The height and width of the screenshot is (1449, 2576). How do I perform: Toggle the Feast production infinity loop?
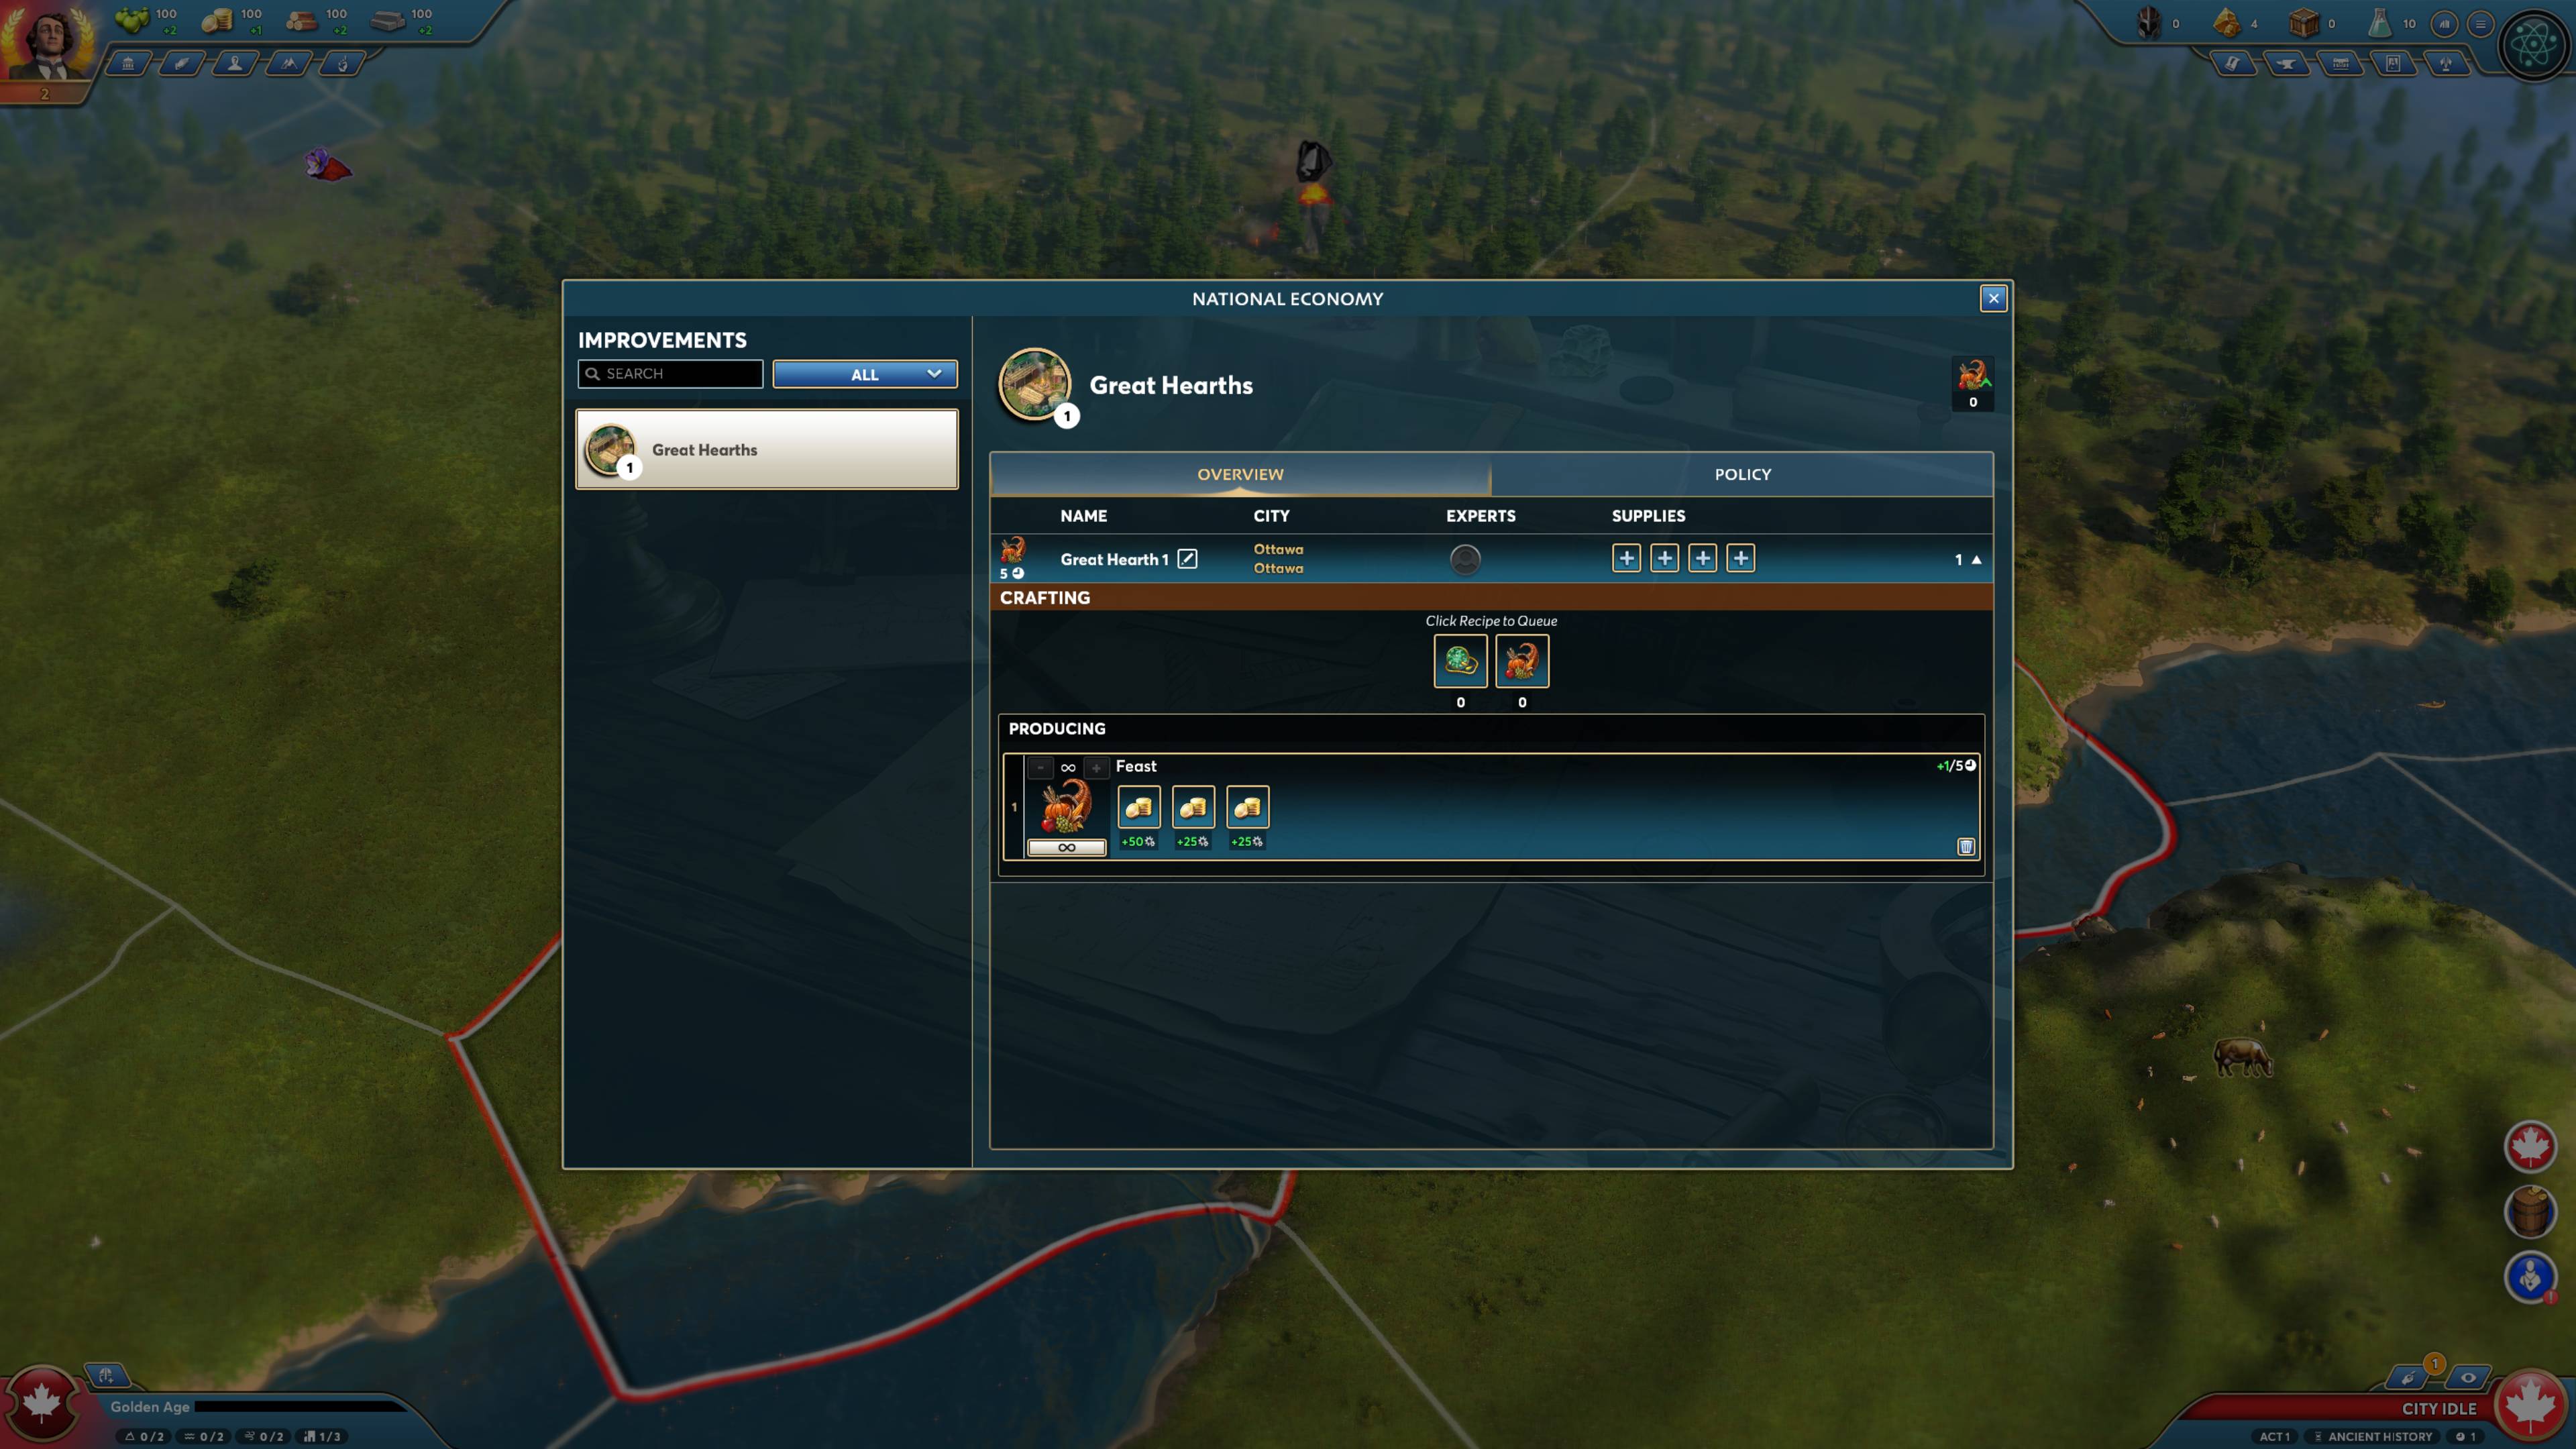1065,846
